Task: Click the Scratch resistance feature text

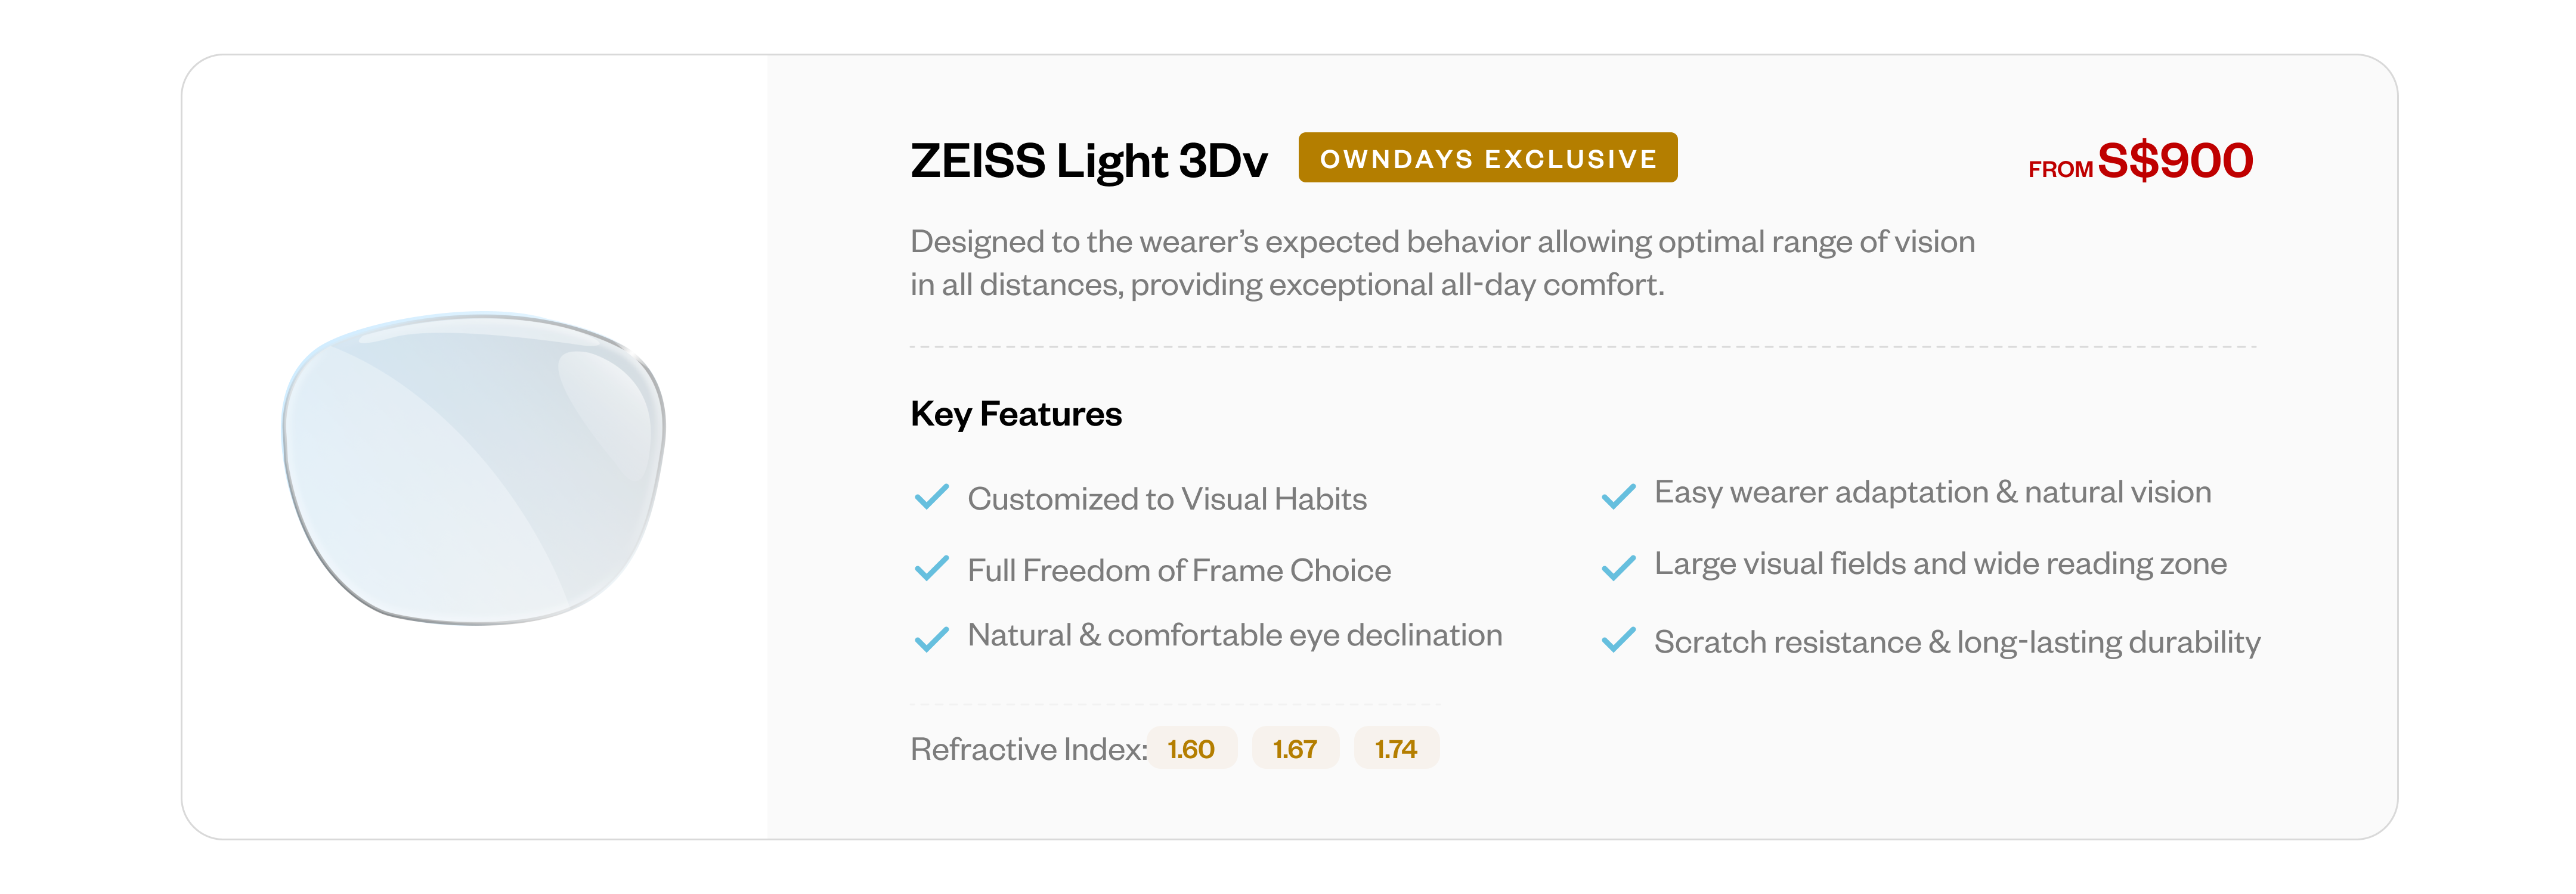Action: (1956, 642)
